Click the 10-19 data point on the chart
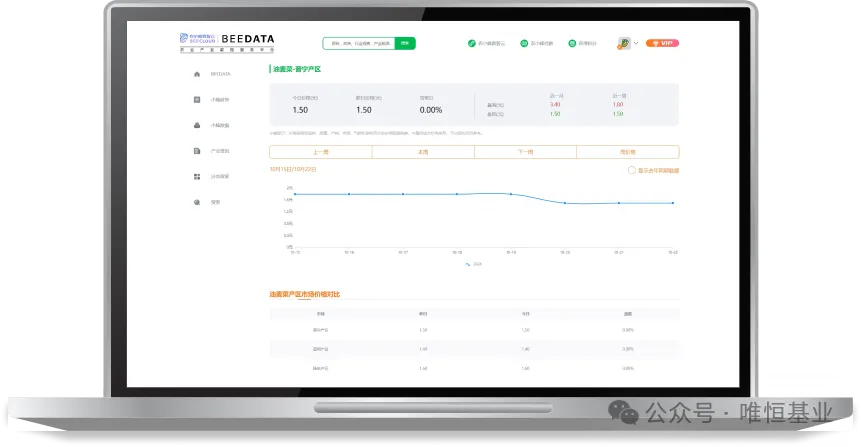This screenshot has width=861, height=447. (511, 194)
